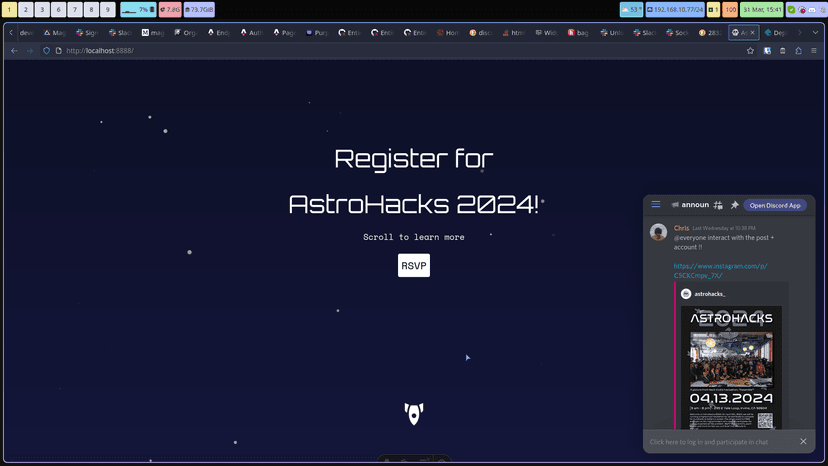Open the AstroHacks poster thumbnail
This screenshot has width=828, height=466.
pos(731,367)
